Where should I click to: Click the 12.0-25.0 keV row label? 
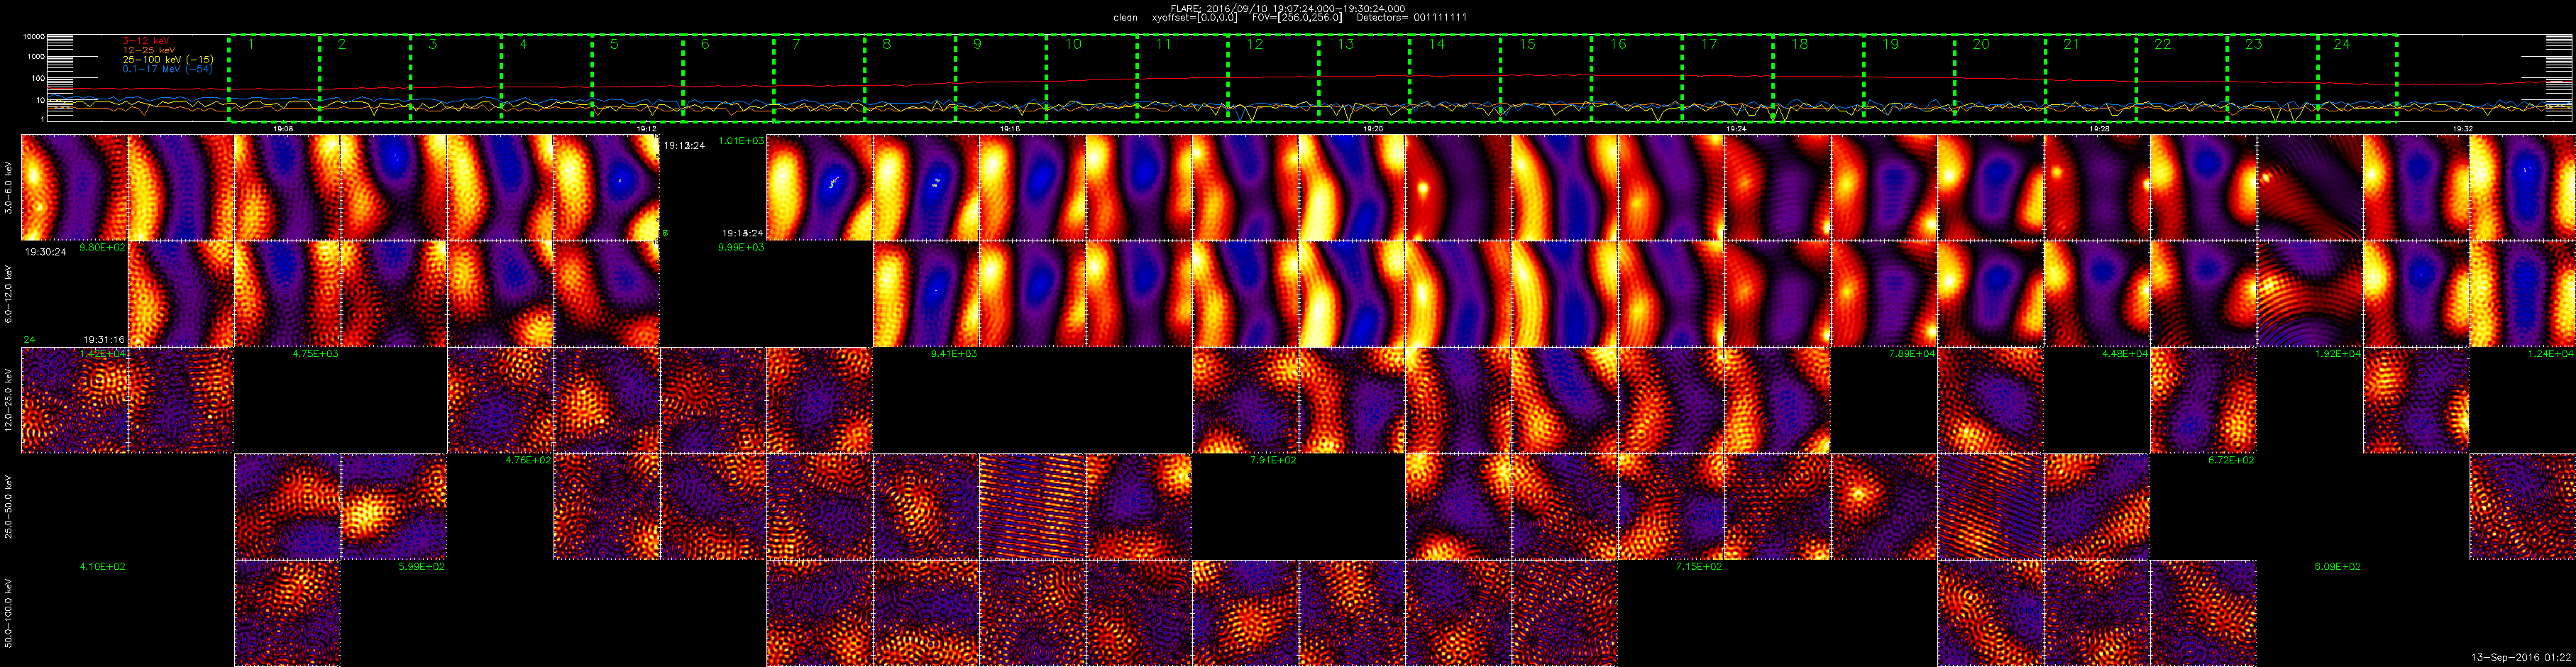tap(9, 400)
